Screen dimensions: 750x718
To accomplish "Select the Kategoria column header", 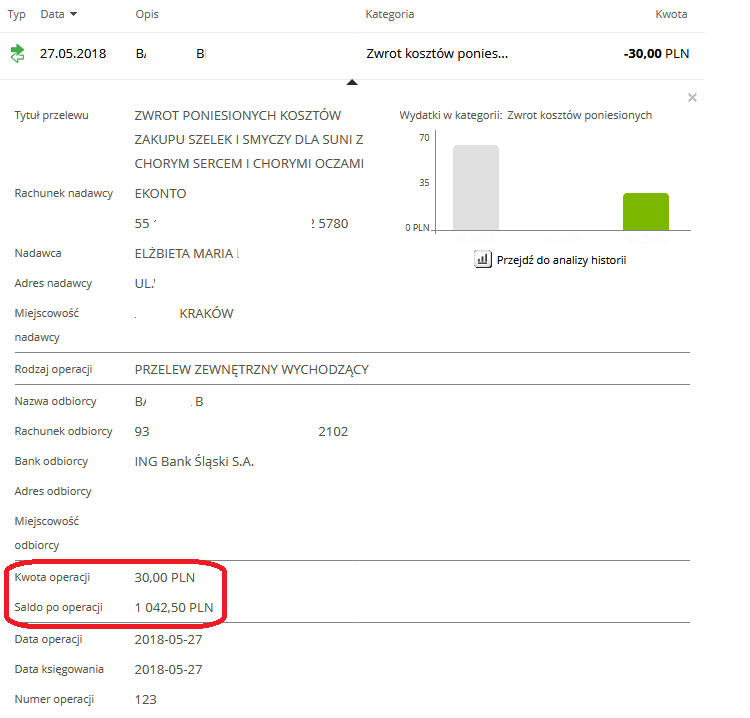I will [x=390, y=15].
